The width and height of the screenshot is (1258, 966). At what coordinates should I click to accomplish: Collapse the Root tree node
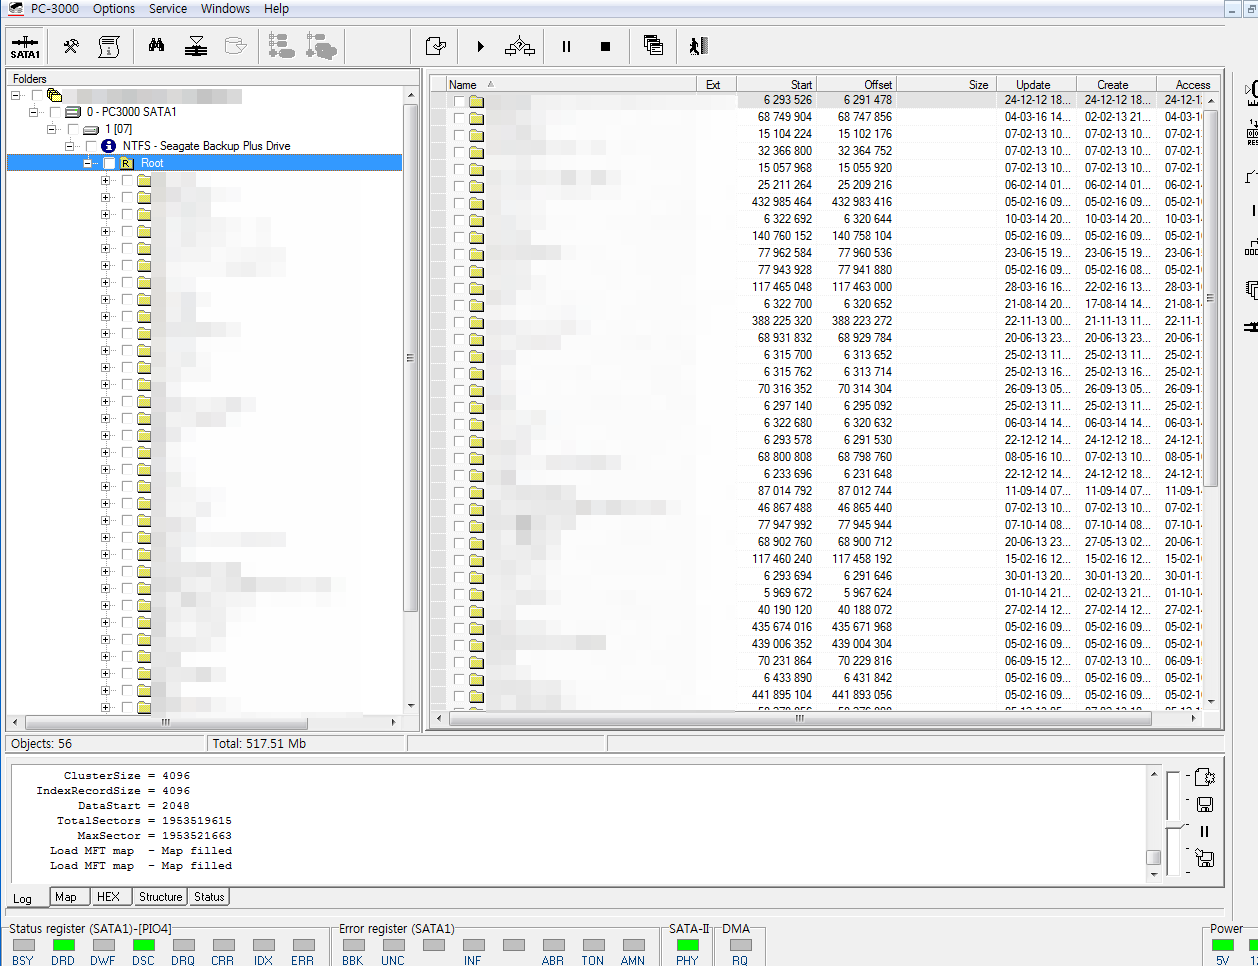[88, 163]
